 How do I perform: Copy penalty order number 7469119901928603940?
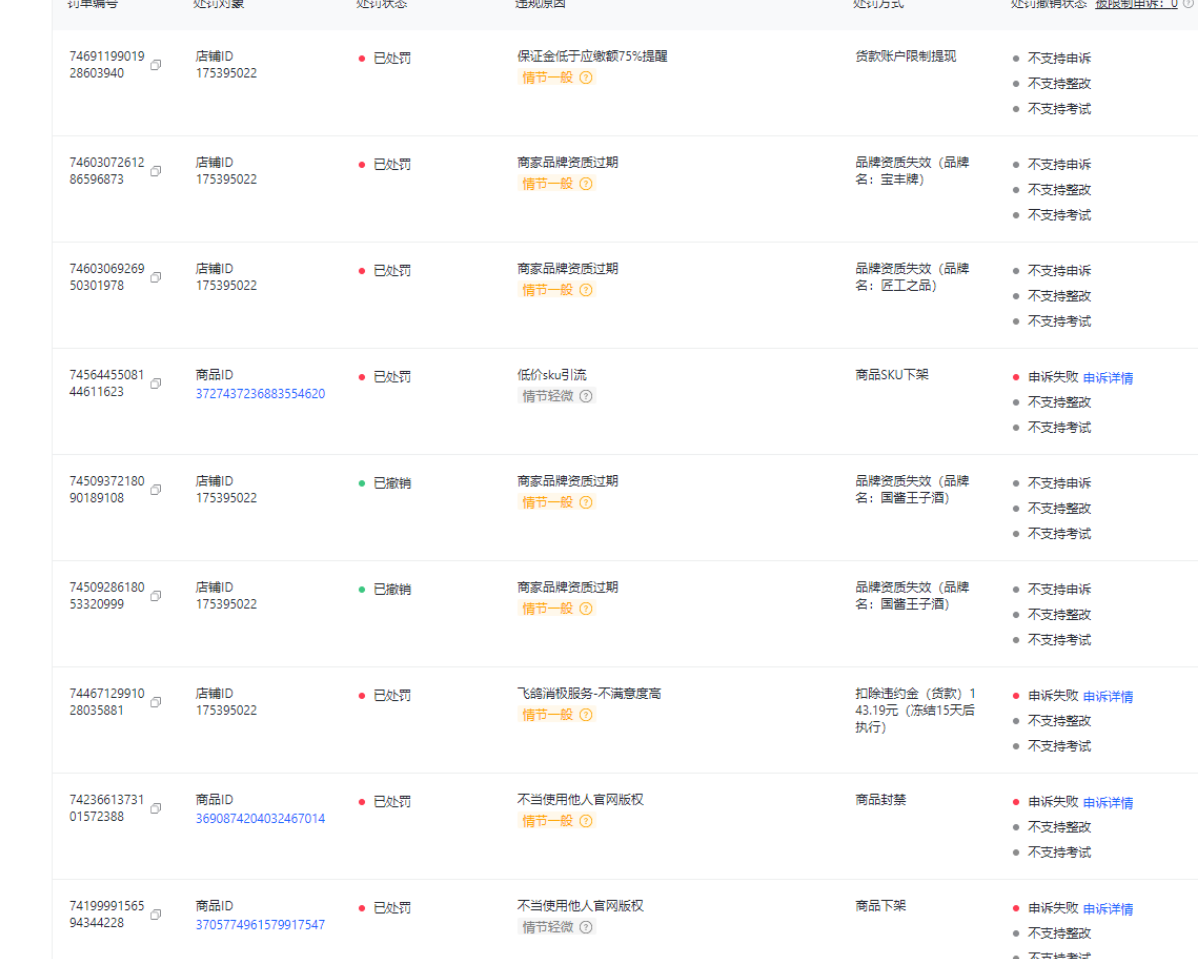coord(156,65)
